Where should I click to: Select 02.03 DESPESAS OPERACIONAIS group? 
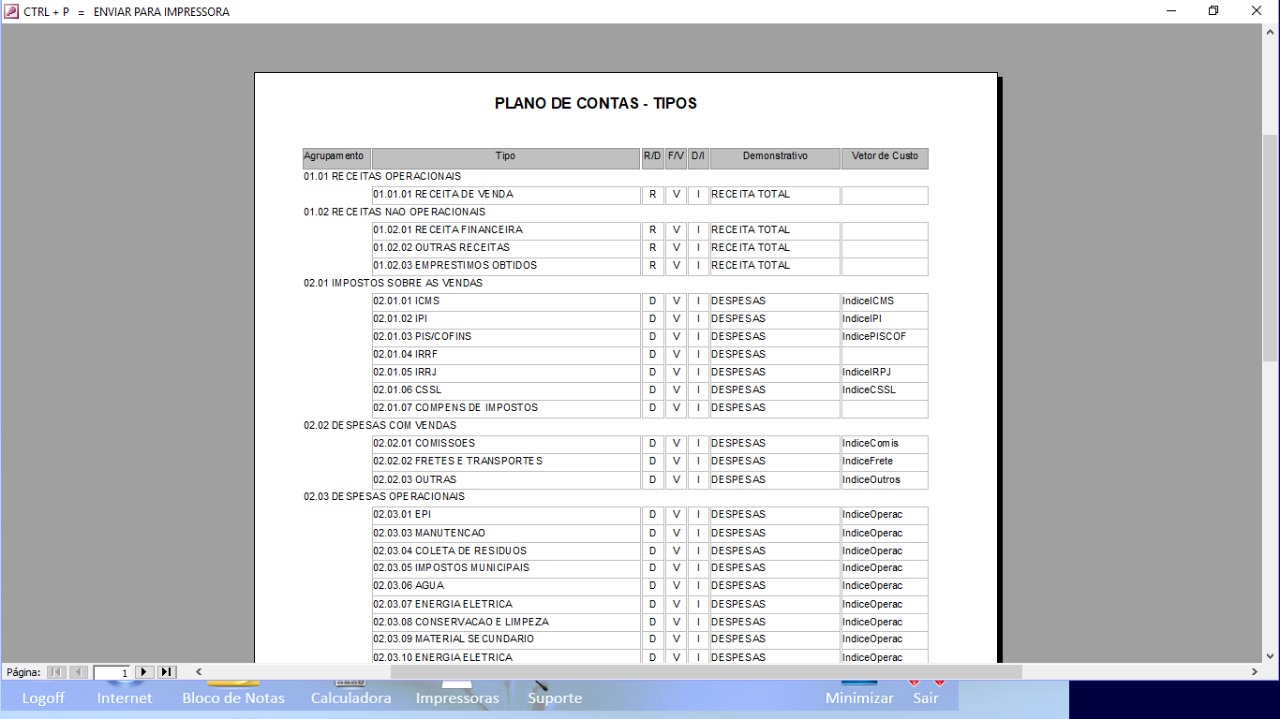click(x=384, y=497)
